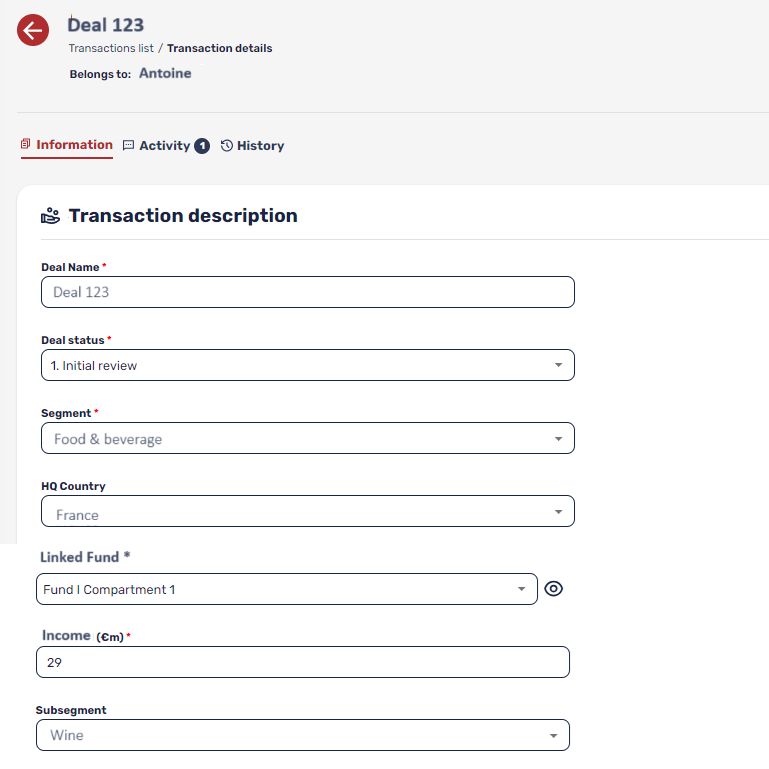Open the History tab
The height and width of the screenshot is (769, 769).
pyautogui.click(x=260, y=146)
